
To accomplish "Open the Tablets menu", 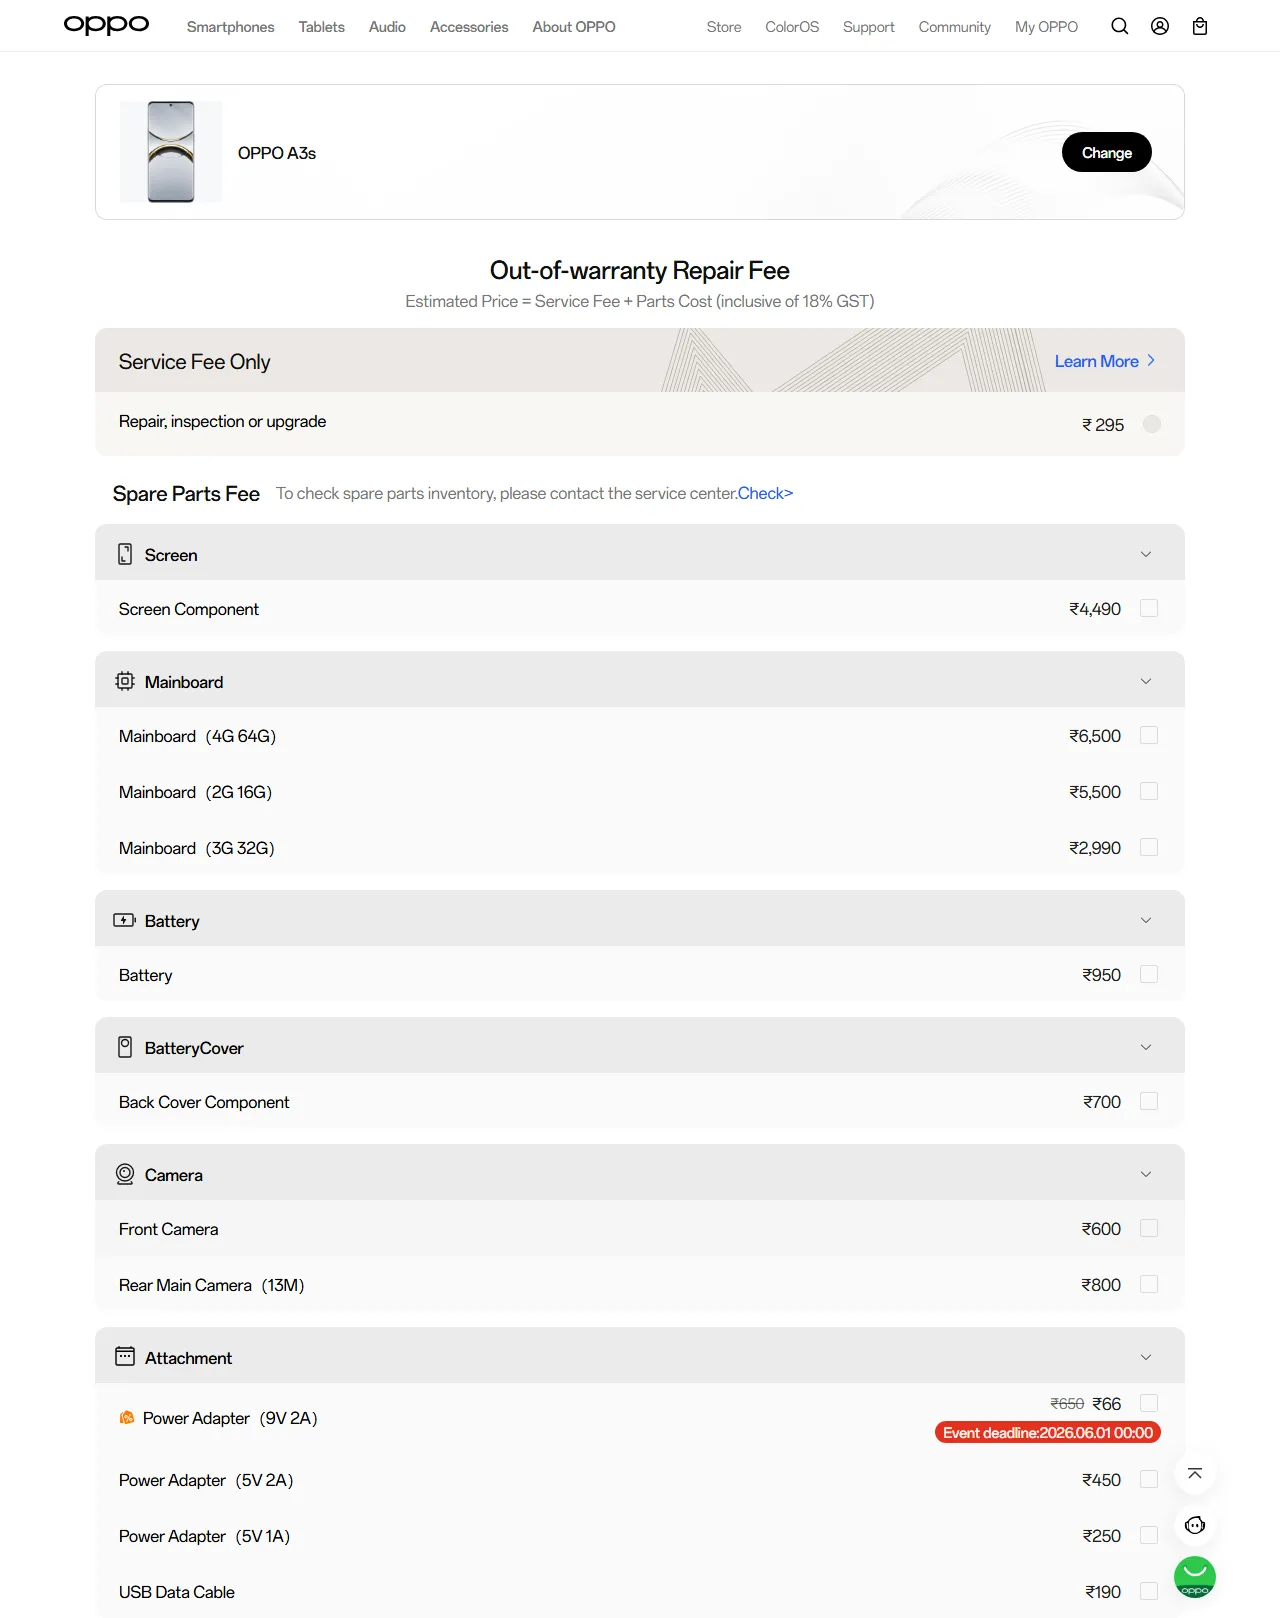I will [x=321, y=27].
